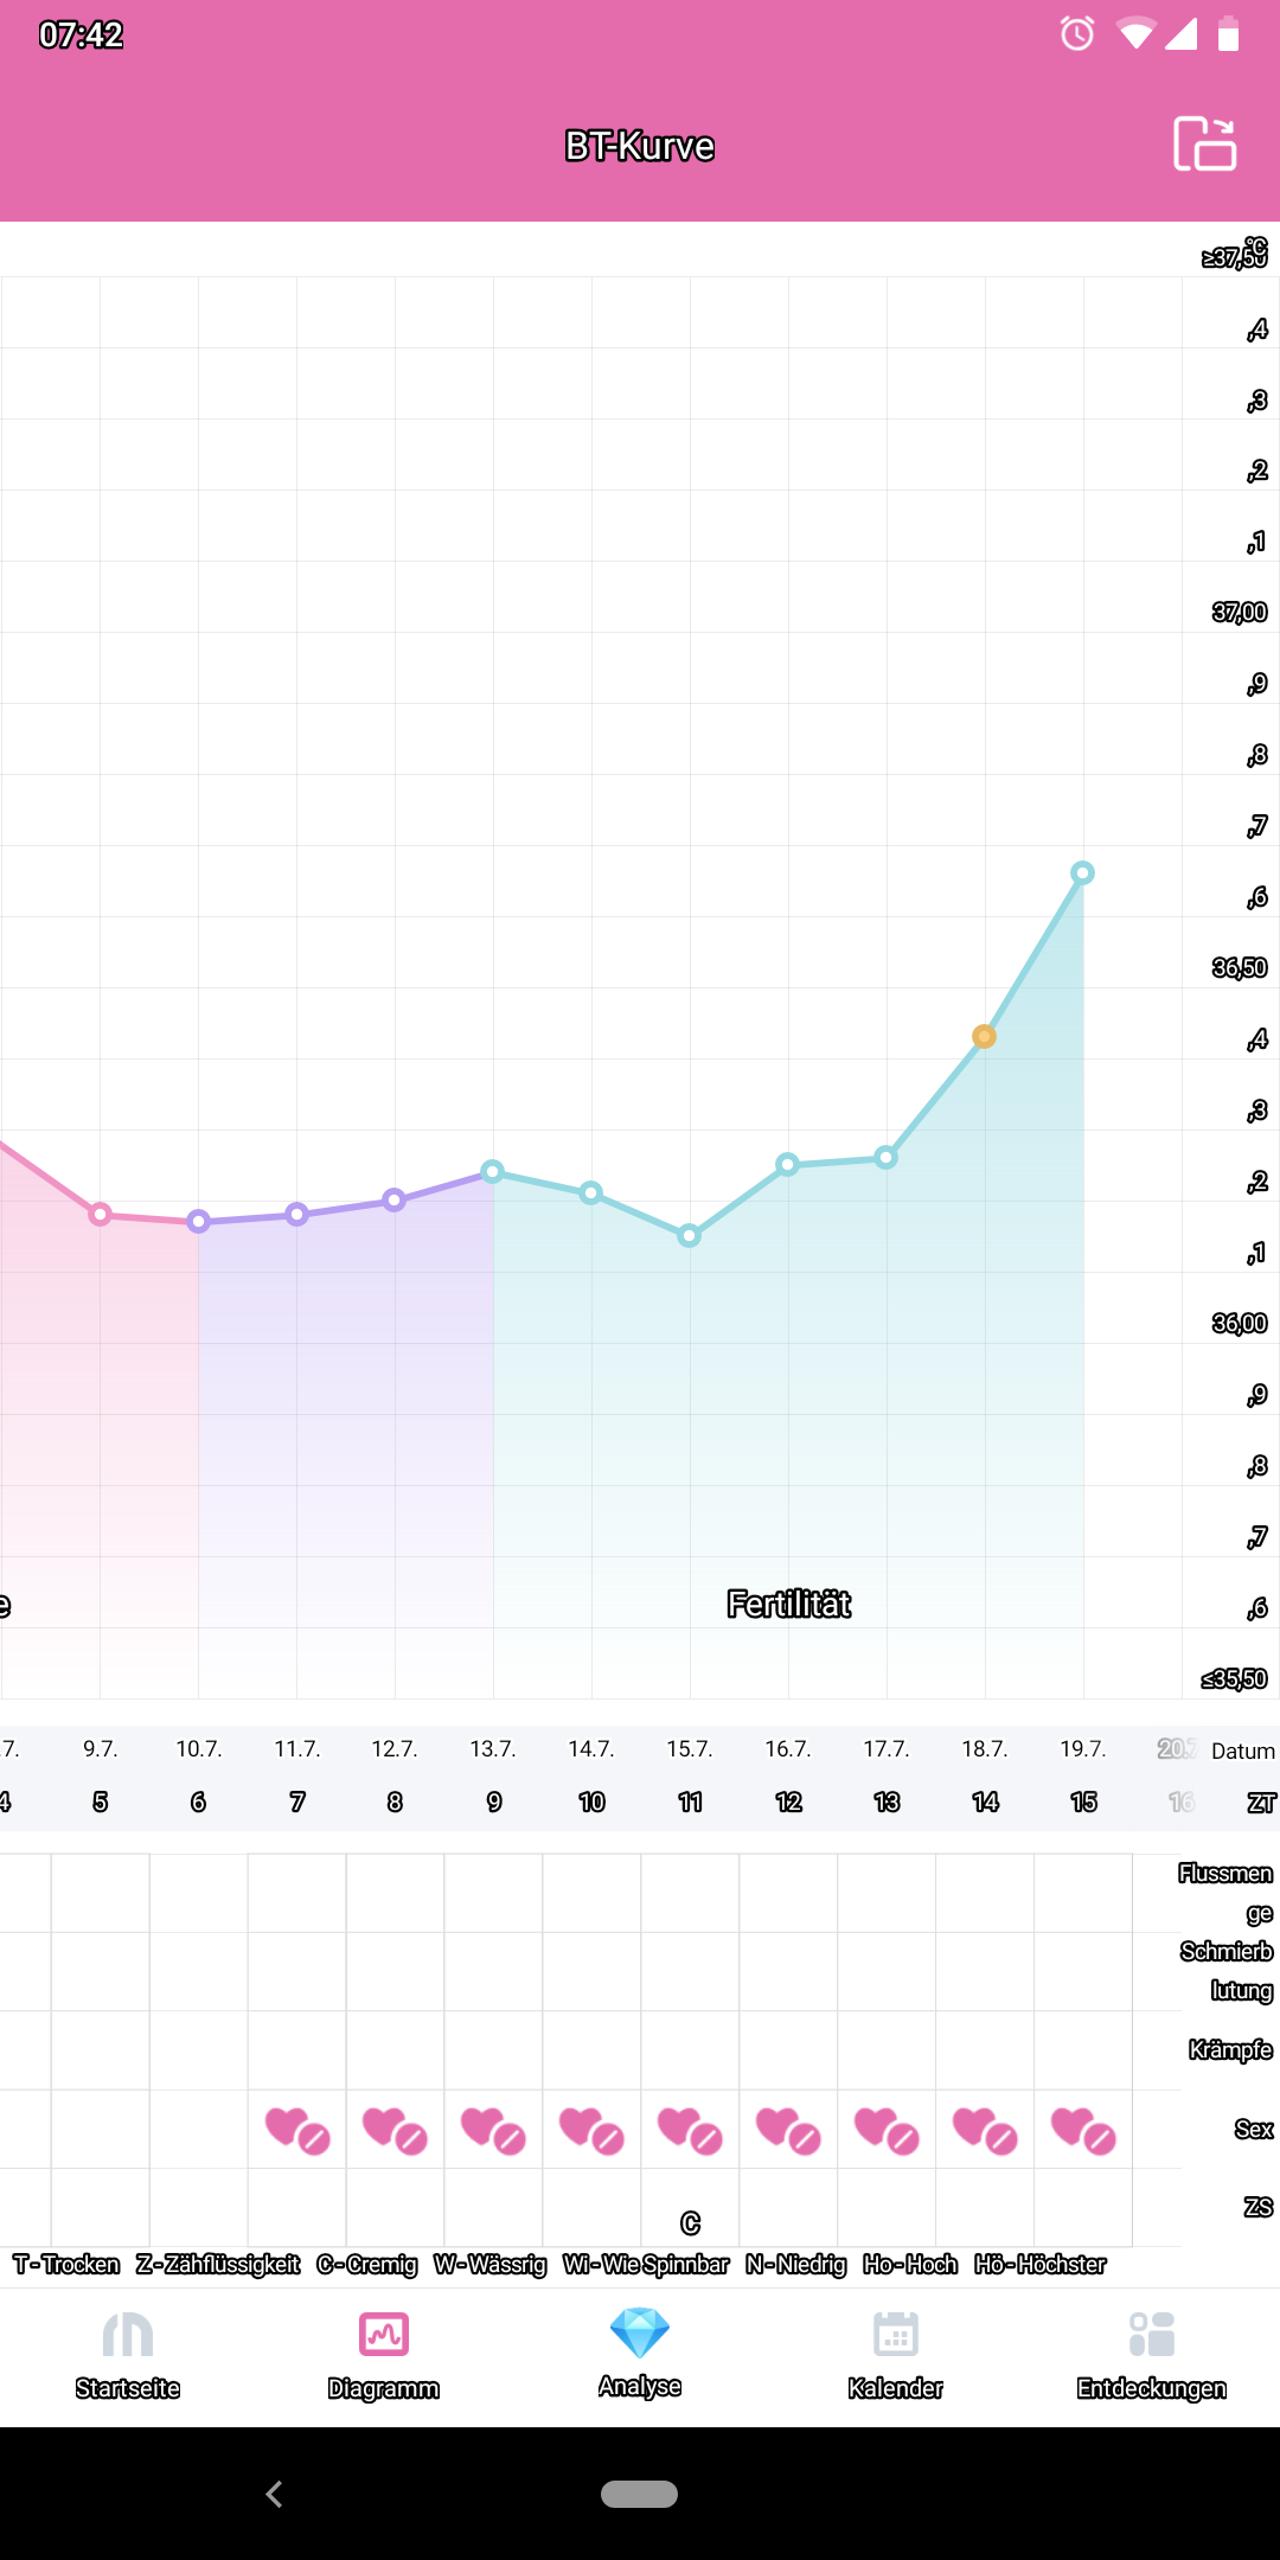Tap date '9.7.' on the axis
This screenshot has width=1280, height=2560.
100,1749
